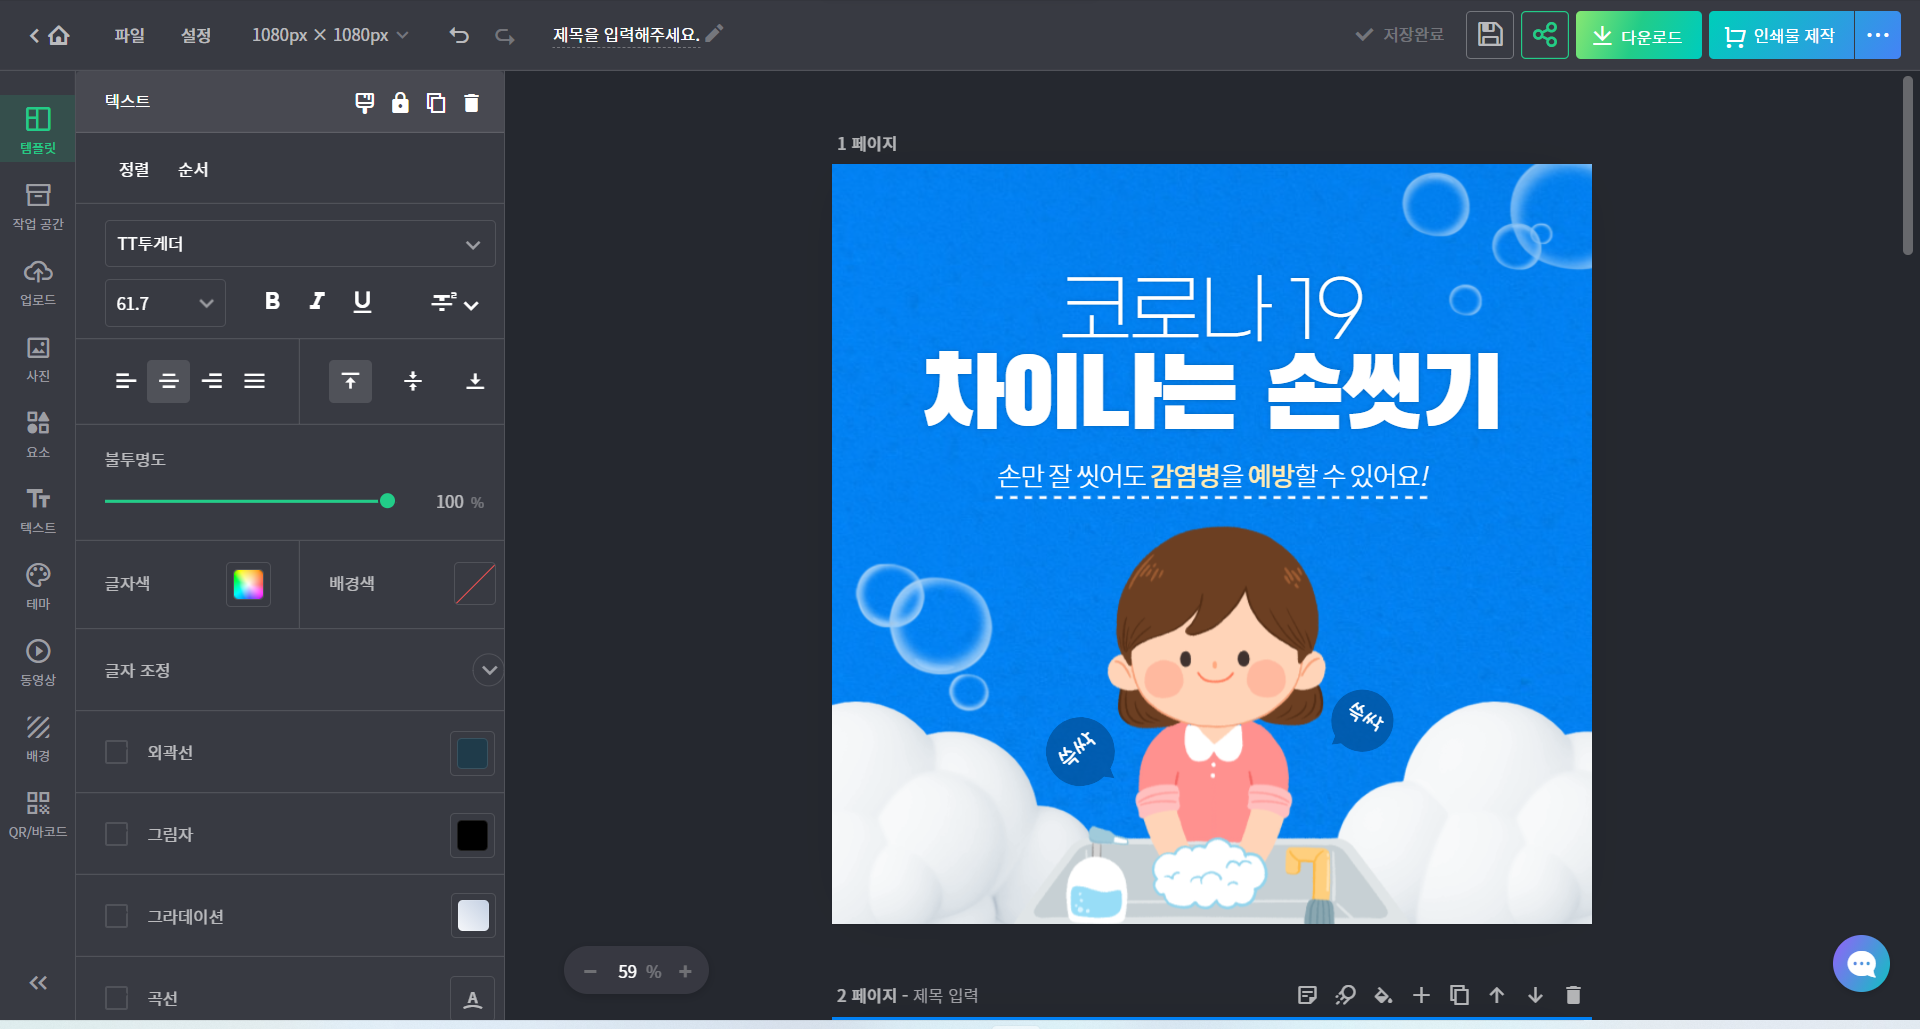Open the 그라데이션 light color swatch

[x=472, y=916]
